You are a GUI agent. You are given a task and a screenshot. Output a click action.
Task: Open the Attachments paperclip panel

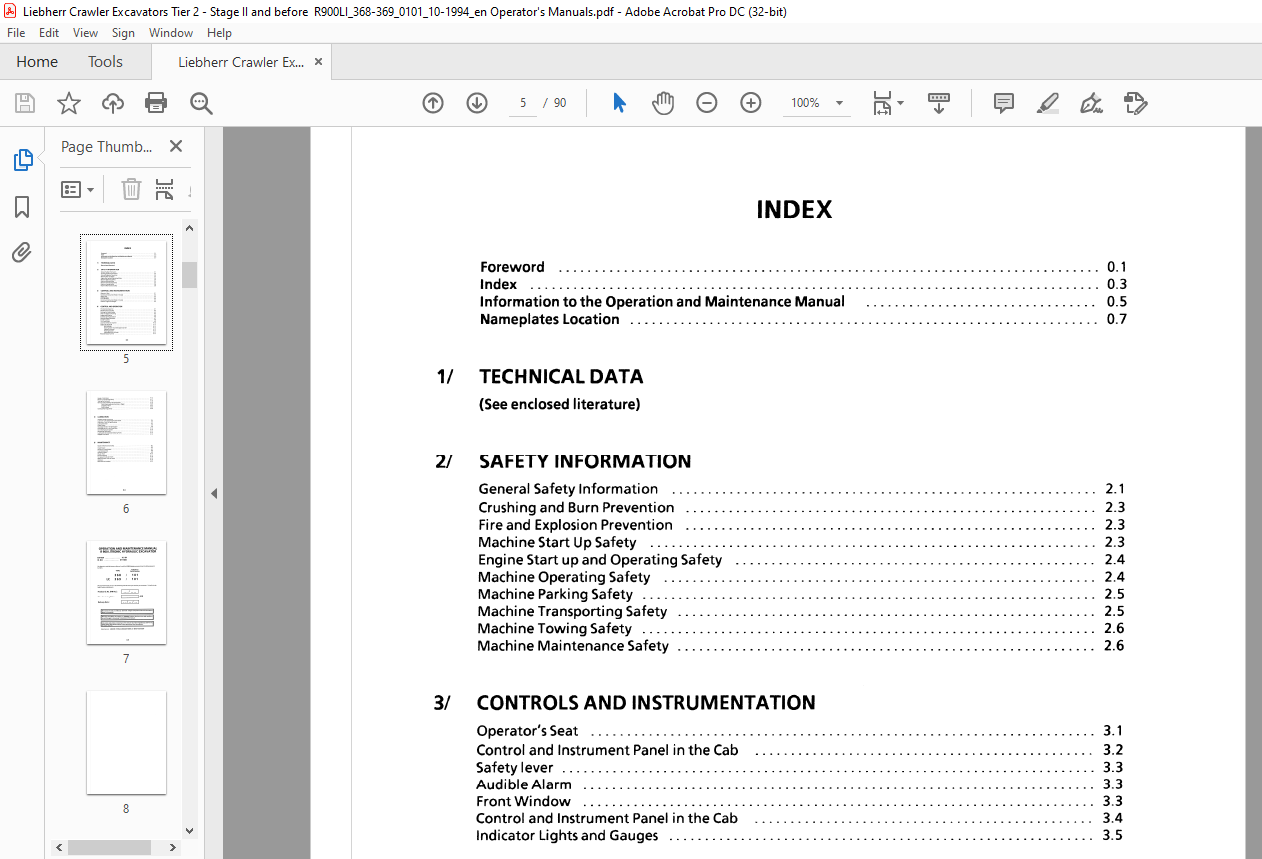(x=22, y=252)
